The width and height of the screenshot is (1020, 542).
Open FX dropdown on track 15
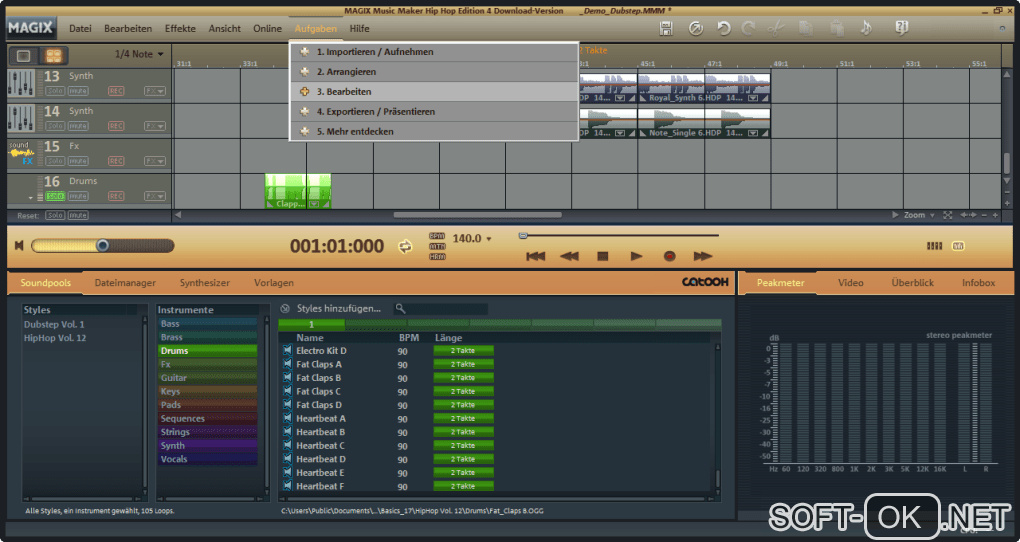(x=155, y=161)
